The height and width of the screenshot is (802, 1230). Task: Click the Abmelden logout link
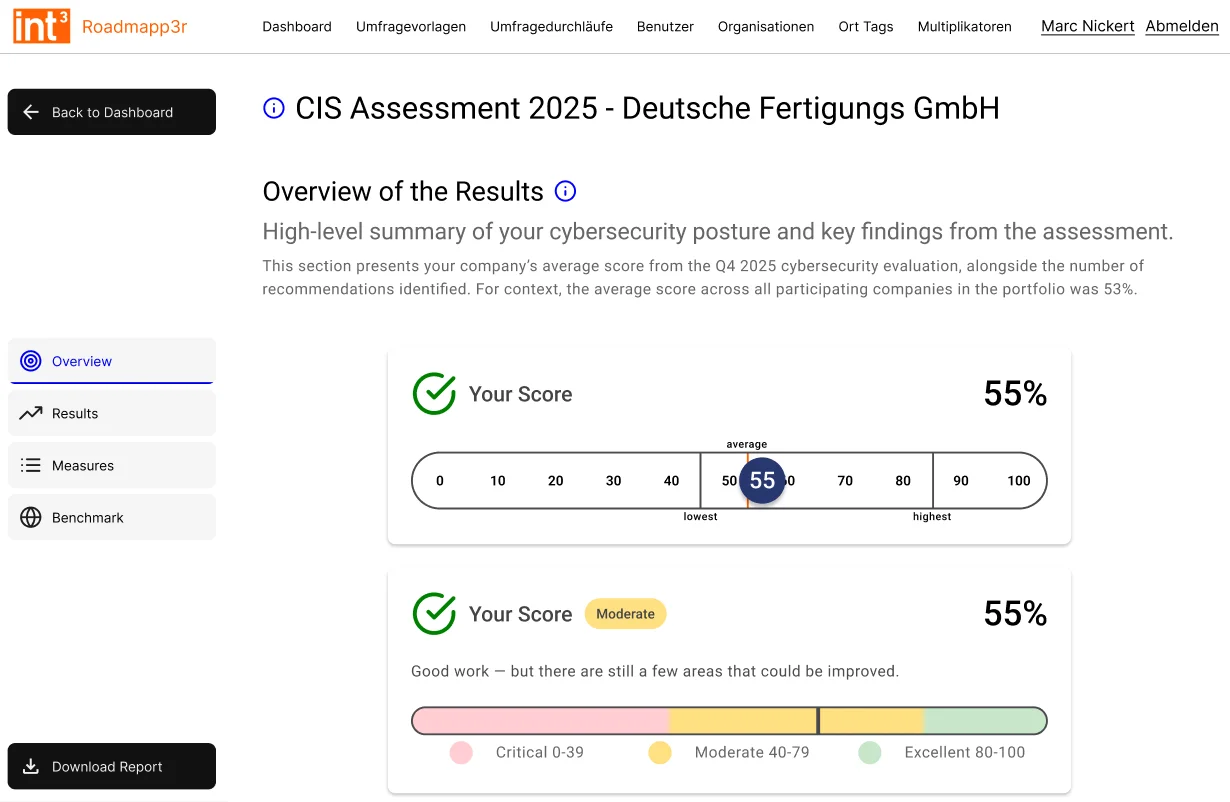click(x=1182, y=26)
